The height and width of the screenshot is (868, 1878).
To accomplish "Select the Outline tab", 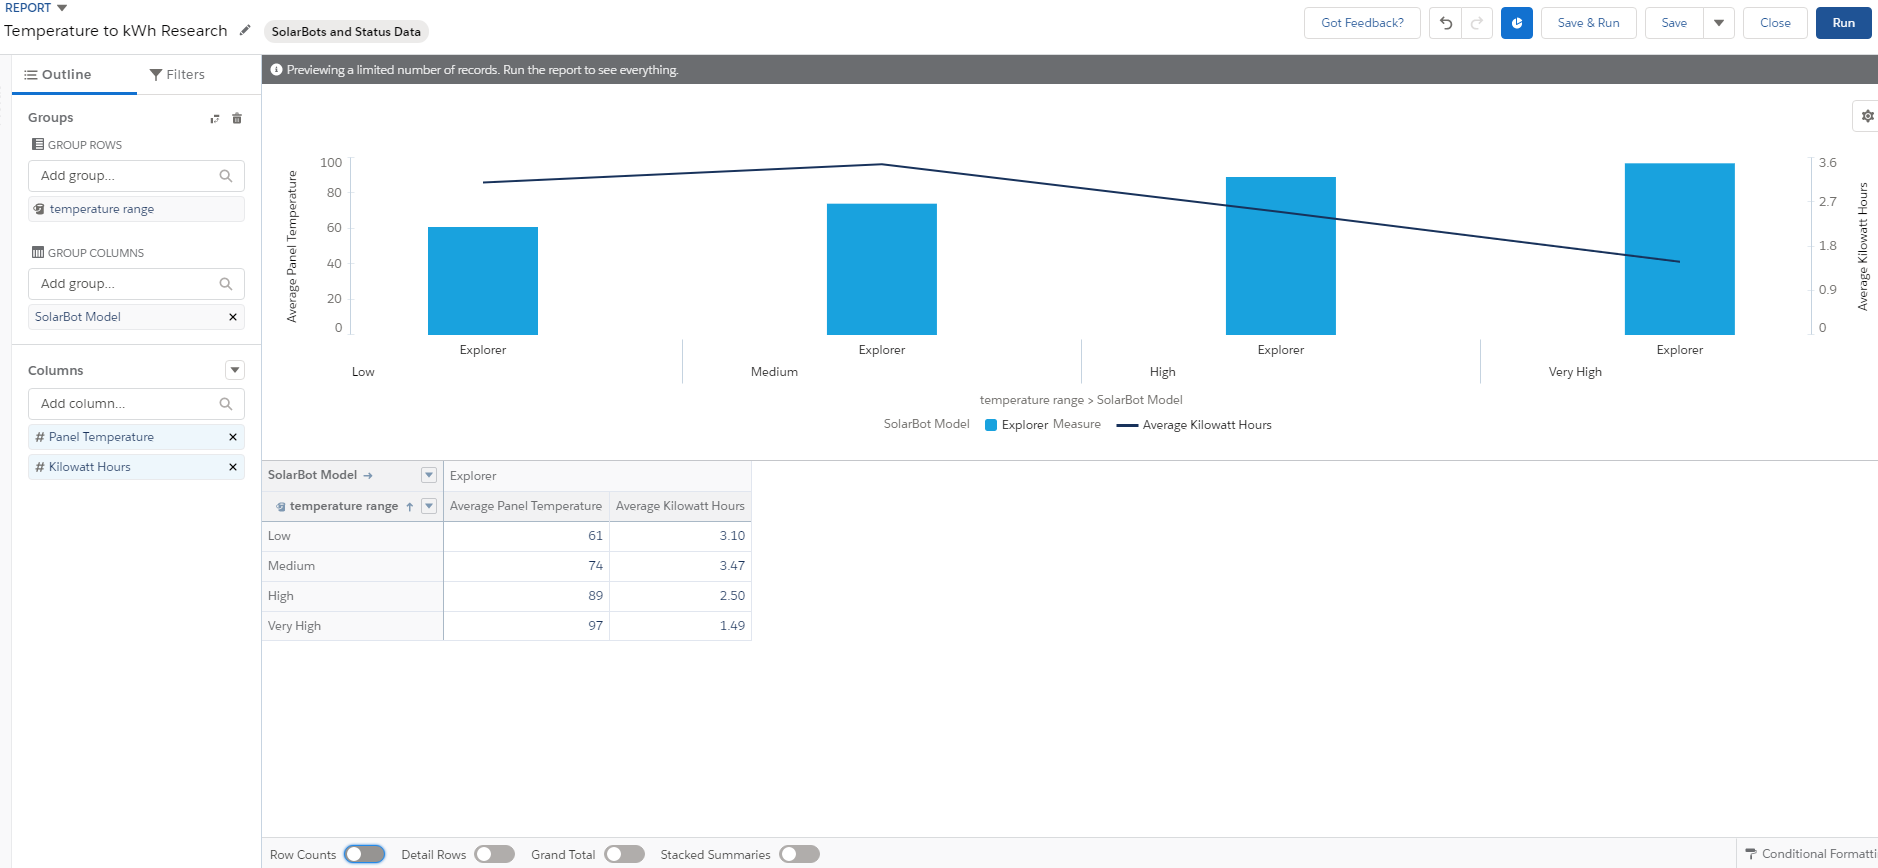I will click(x=58, y=75).
